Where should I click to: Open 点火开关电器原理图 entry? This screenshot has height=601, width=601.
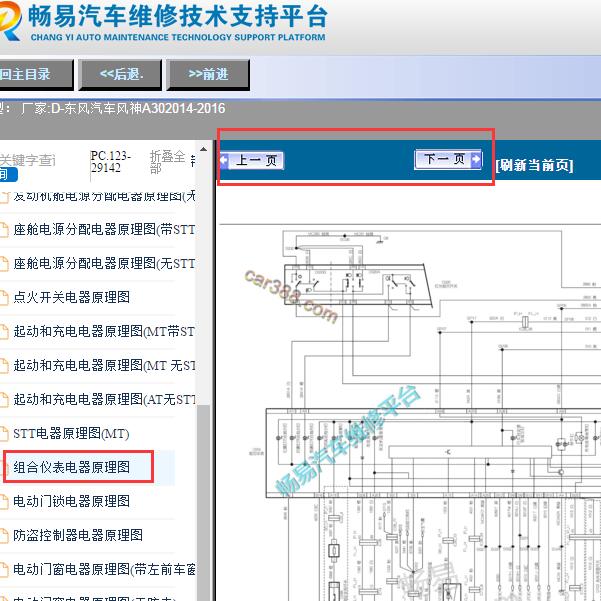pyautogui.click(x=72, y=297)
